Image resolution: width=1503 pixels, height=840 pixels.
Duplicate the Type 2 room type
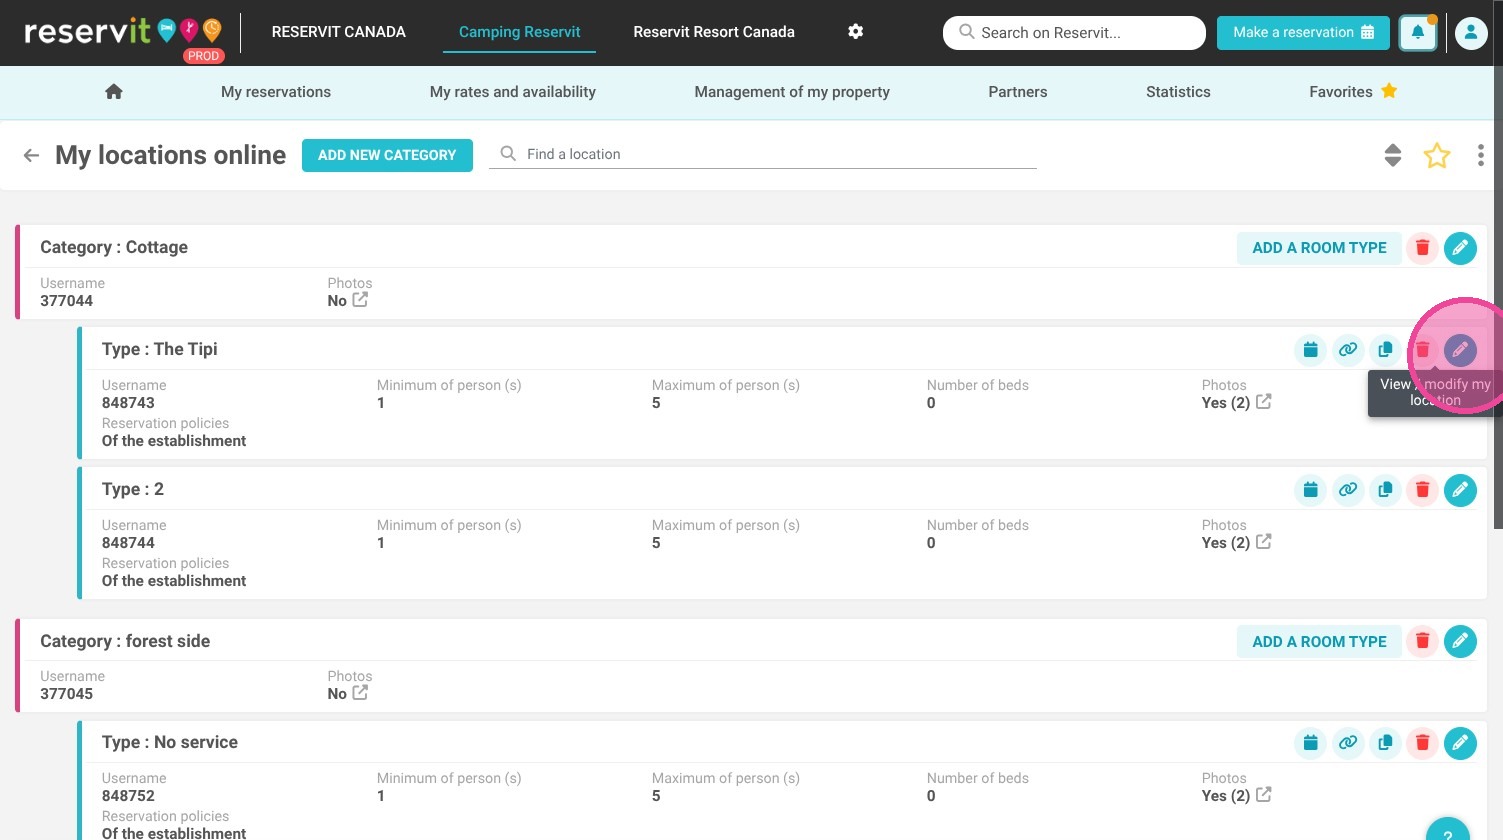1385,490
